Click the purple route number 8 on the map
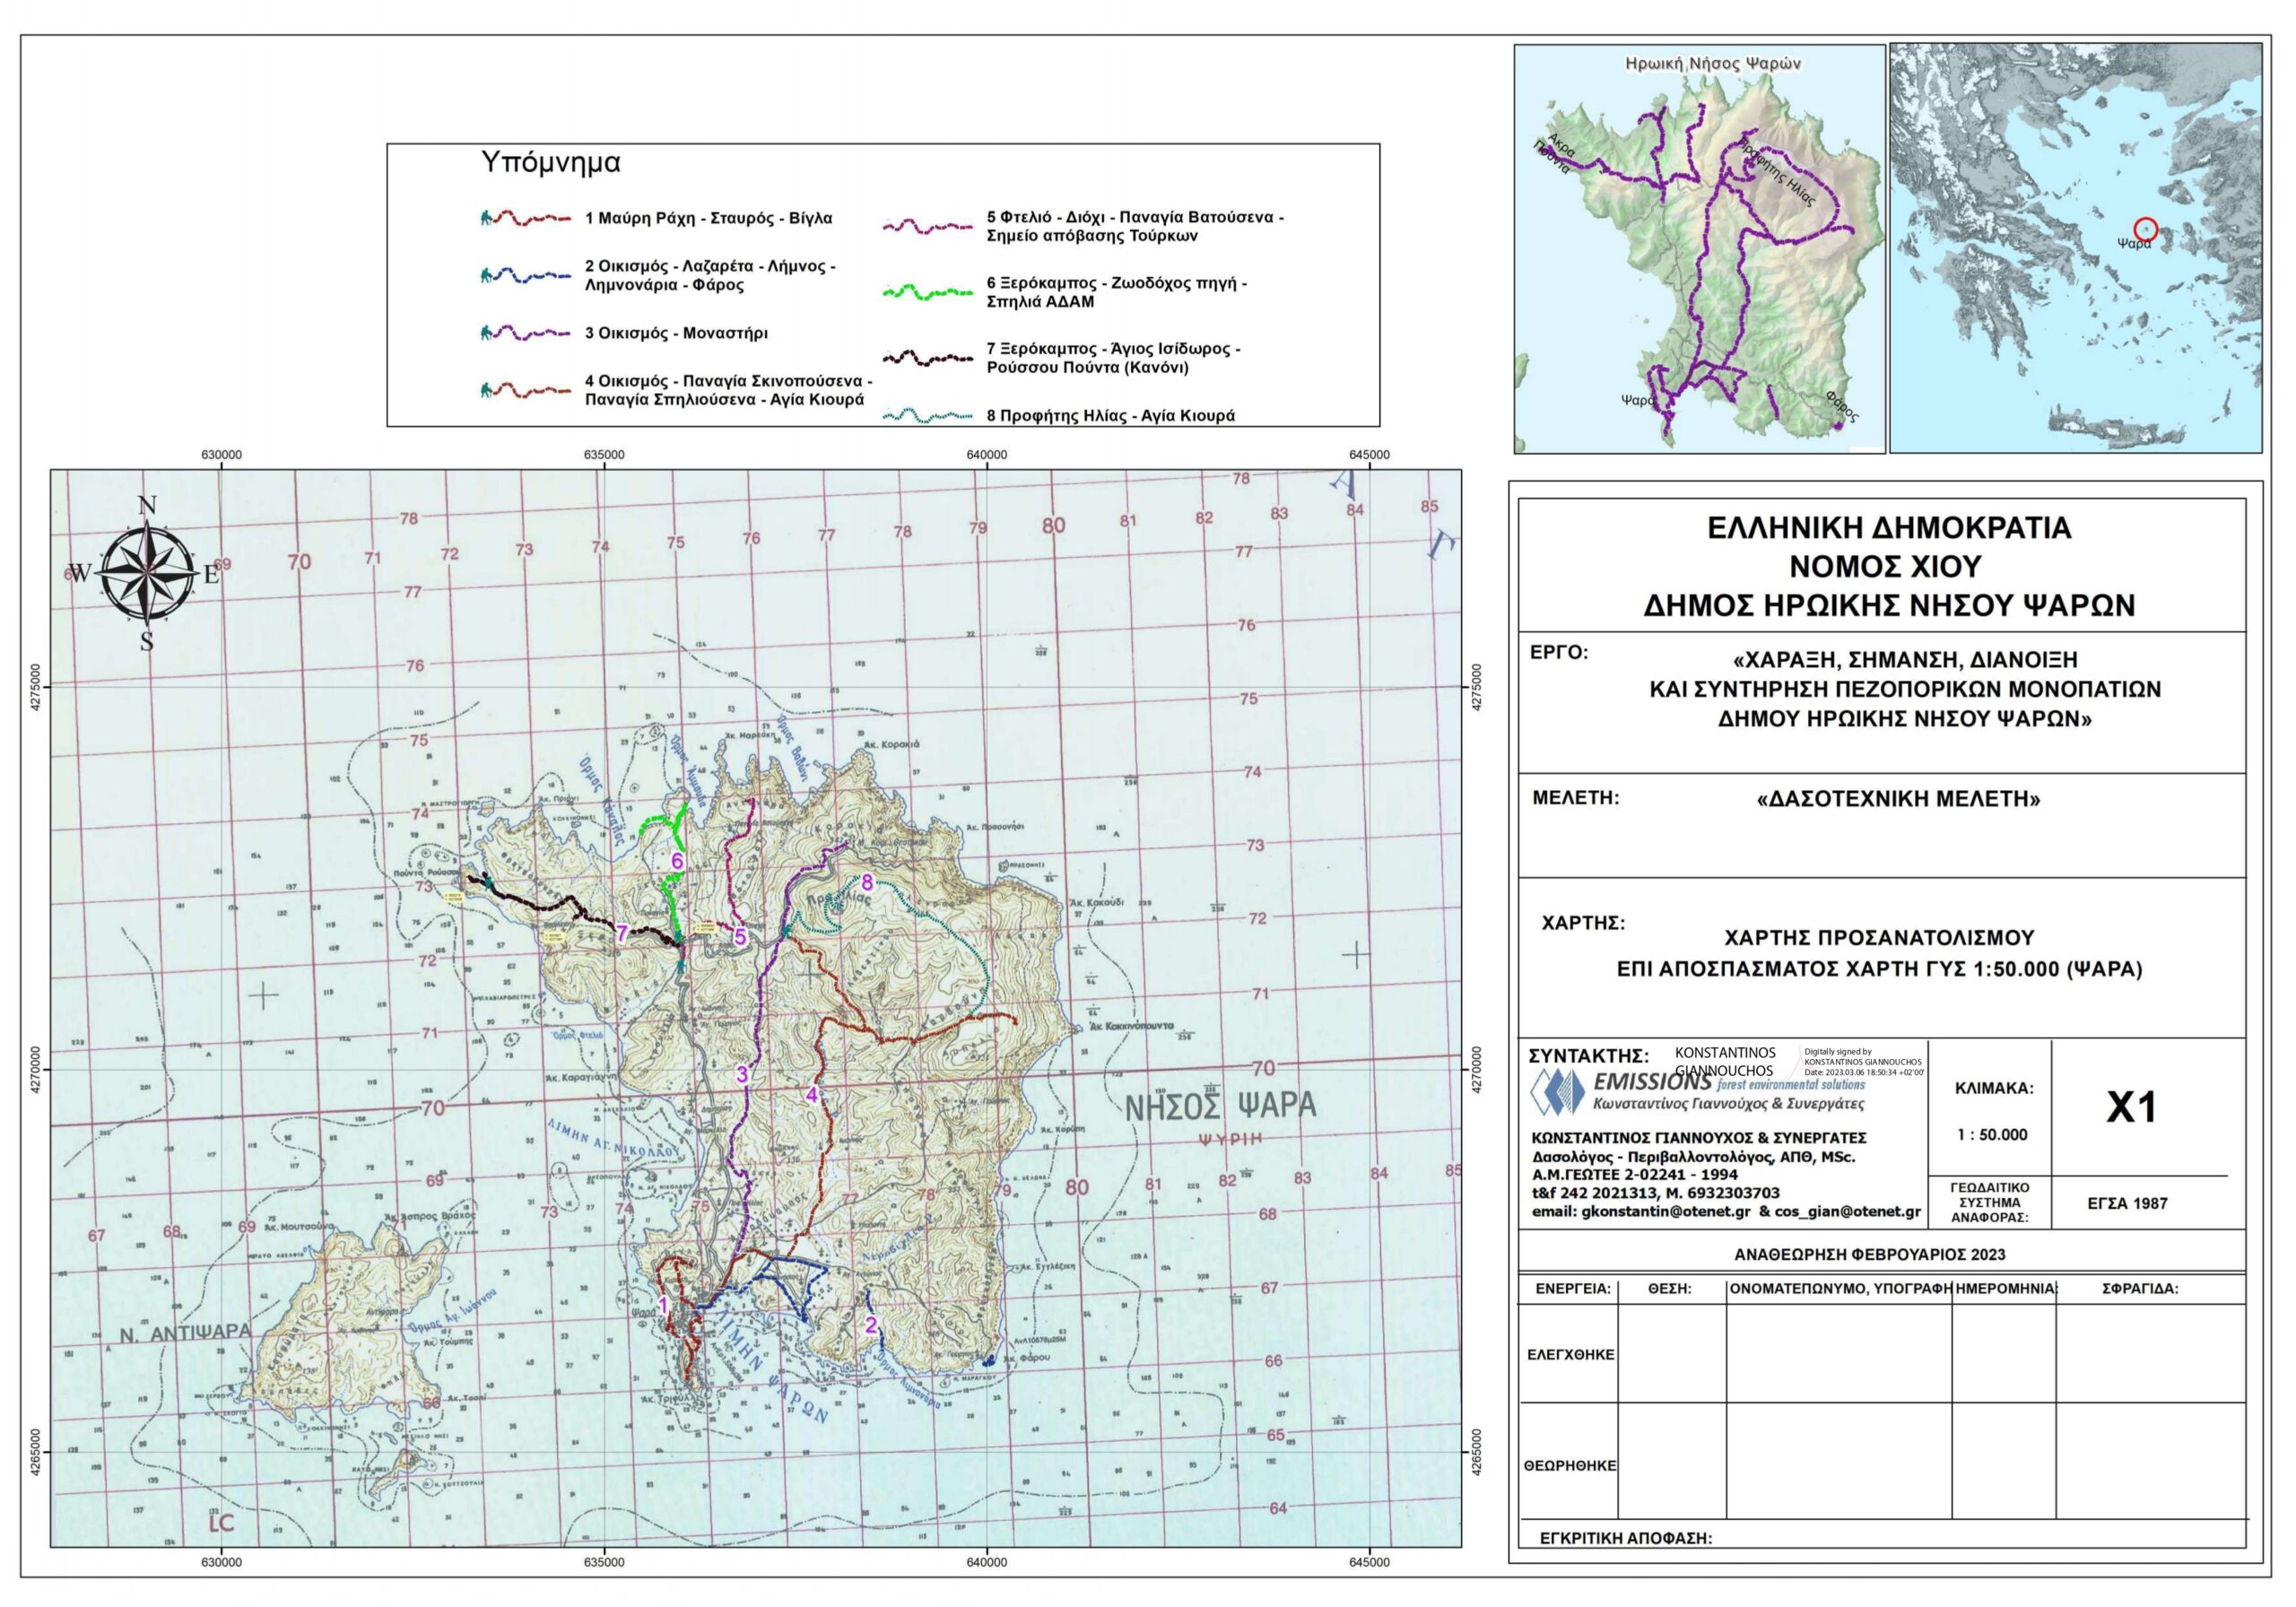 coord(867,881)
